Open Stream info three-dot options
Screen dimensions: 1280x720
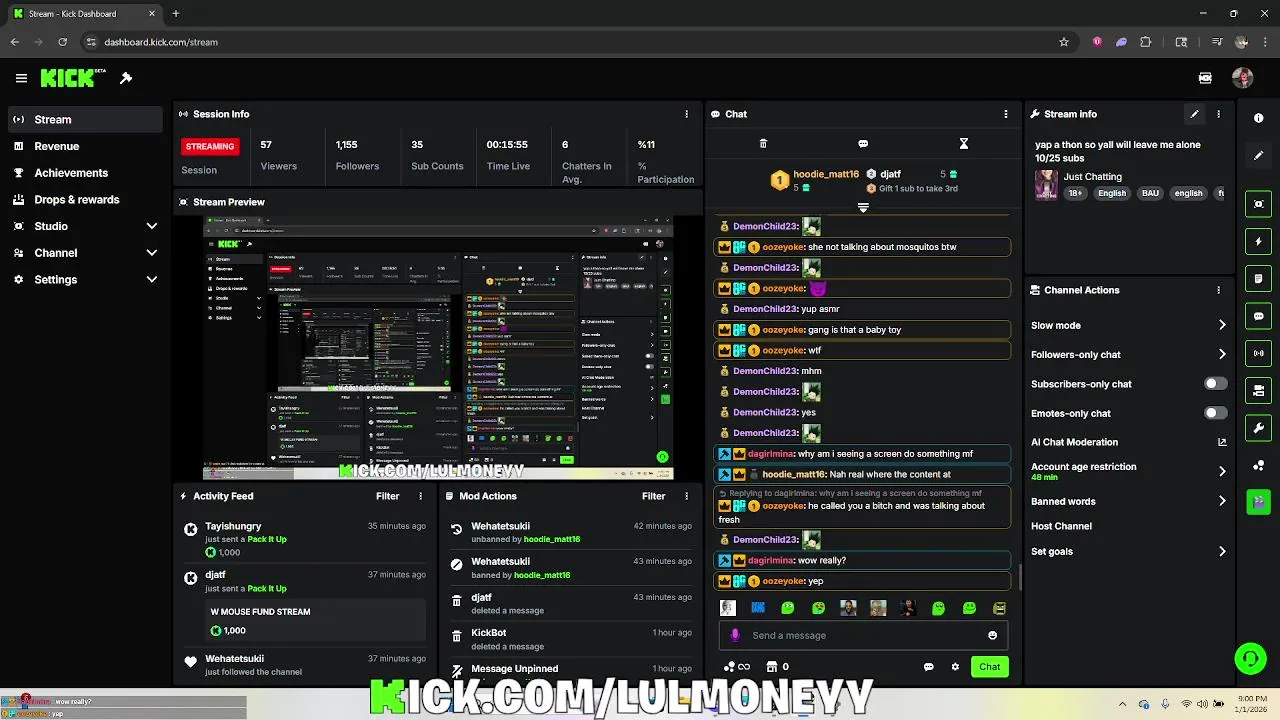click(x=1218, y=114)
